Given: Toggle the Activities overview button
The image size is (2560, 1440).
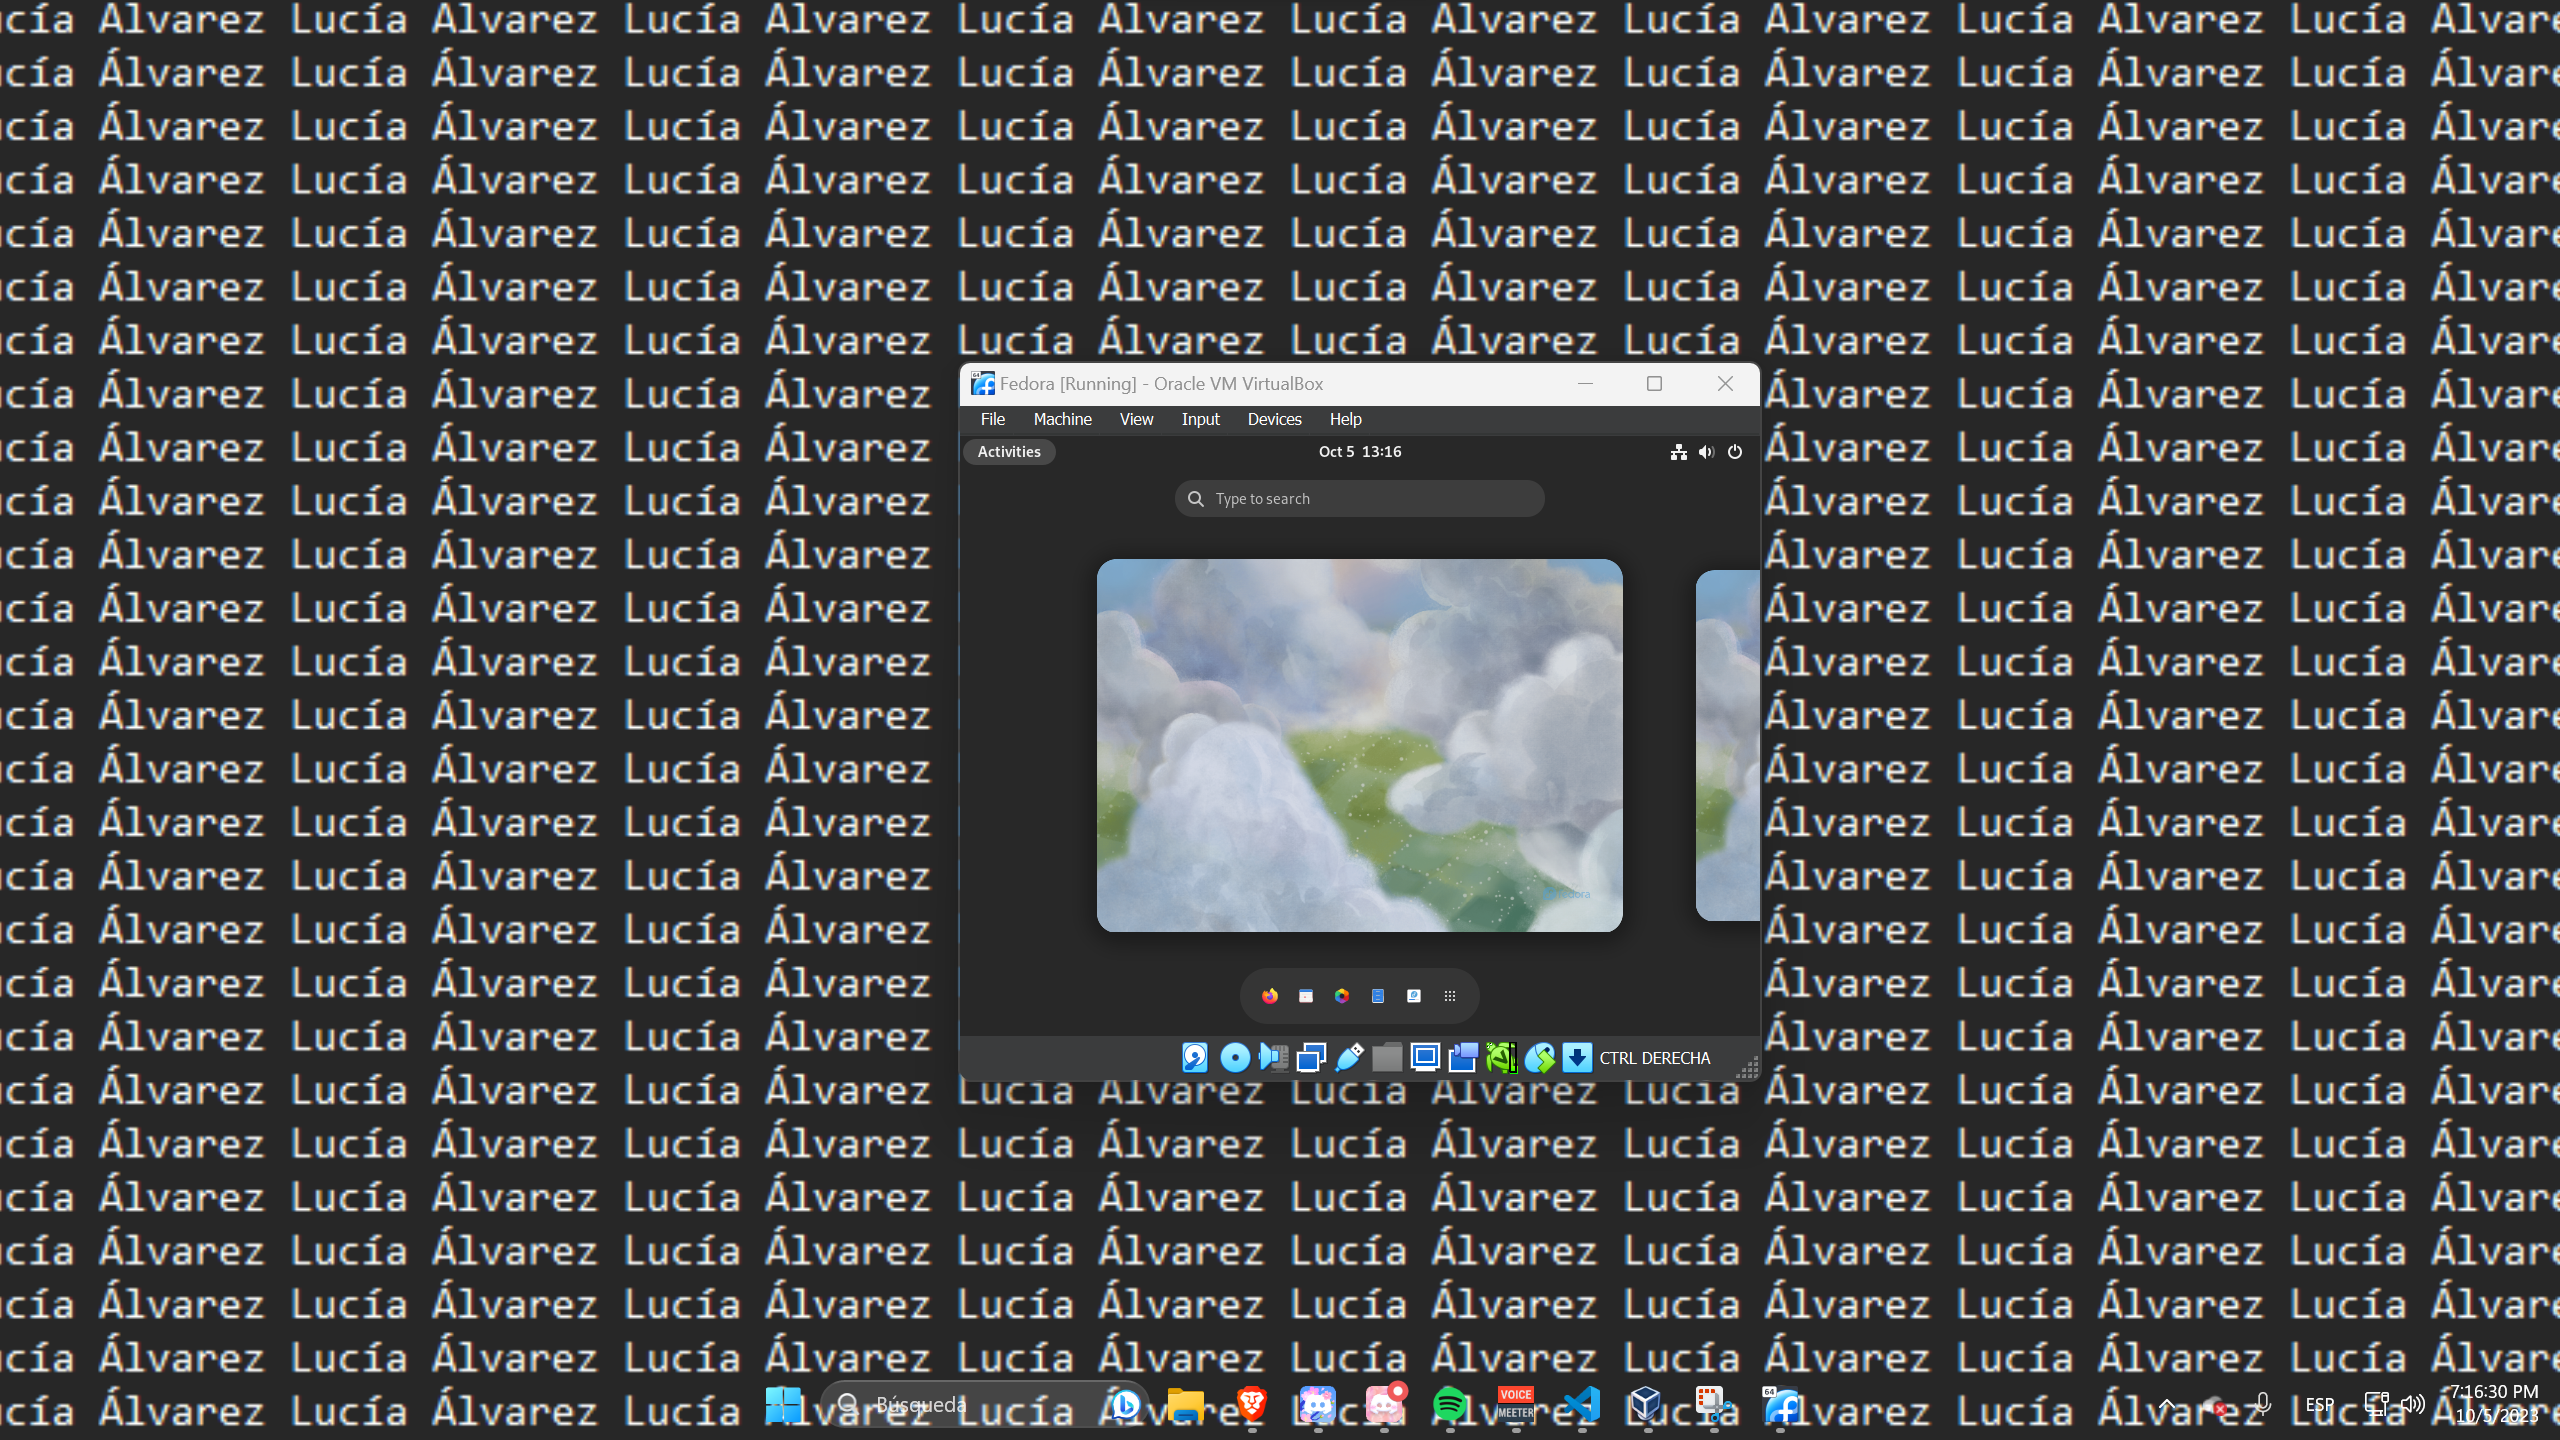Looking at the screenshot, I should coord(1009,452).
